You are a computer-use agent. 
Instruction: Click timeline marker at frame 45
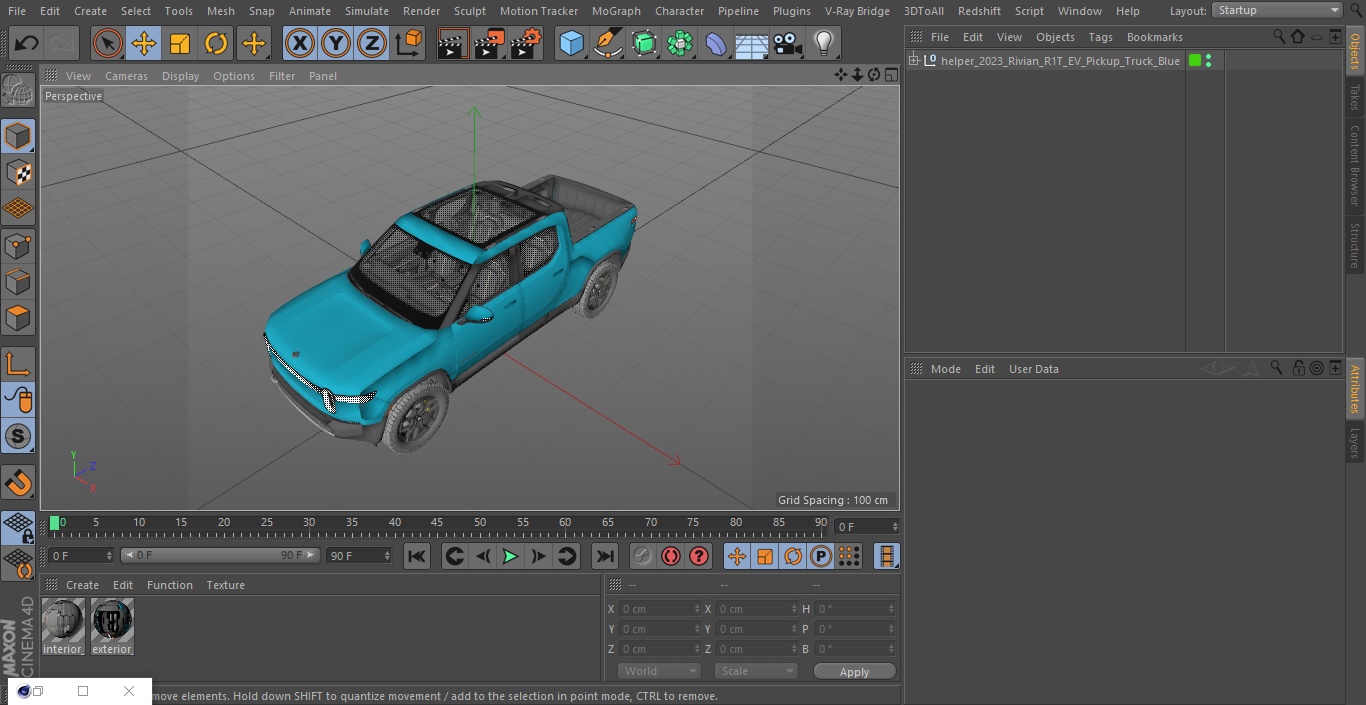pos(437,523)
